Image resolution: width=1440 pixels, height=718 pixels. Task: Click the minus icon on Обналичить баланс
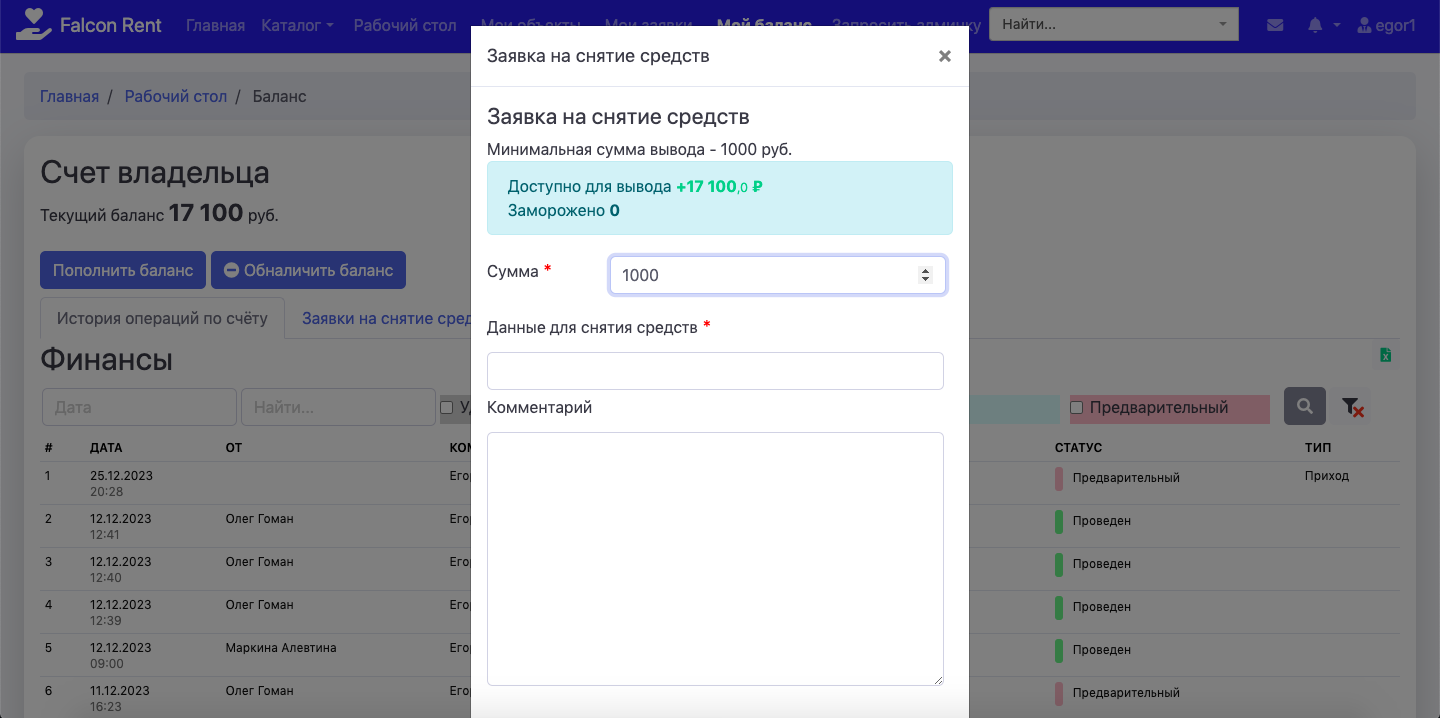231,270
